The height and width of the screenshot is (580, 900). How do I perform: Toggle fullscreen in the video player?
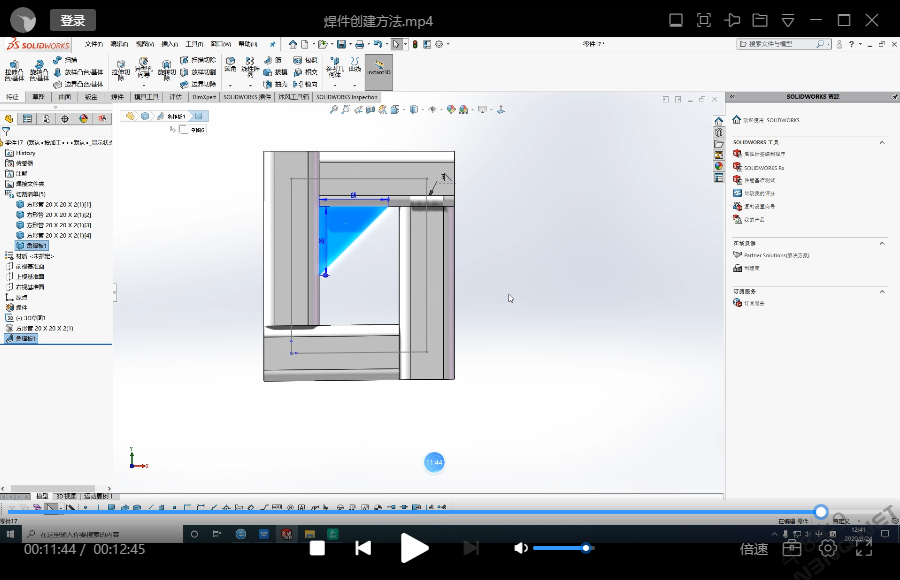coord(864,548)
